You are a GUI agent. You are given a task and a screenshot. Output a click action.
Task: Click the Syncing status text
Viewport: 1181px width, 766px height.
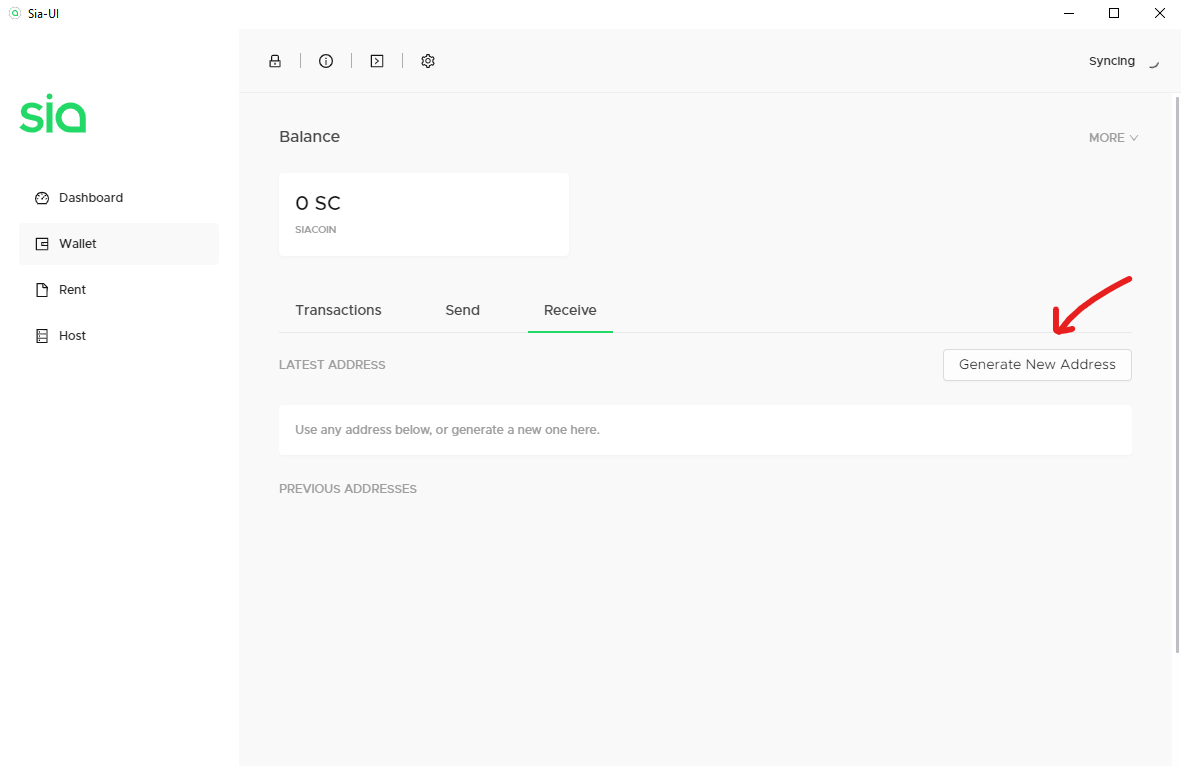point(1112,61)
